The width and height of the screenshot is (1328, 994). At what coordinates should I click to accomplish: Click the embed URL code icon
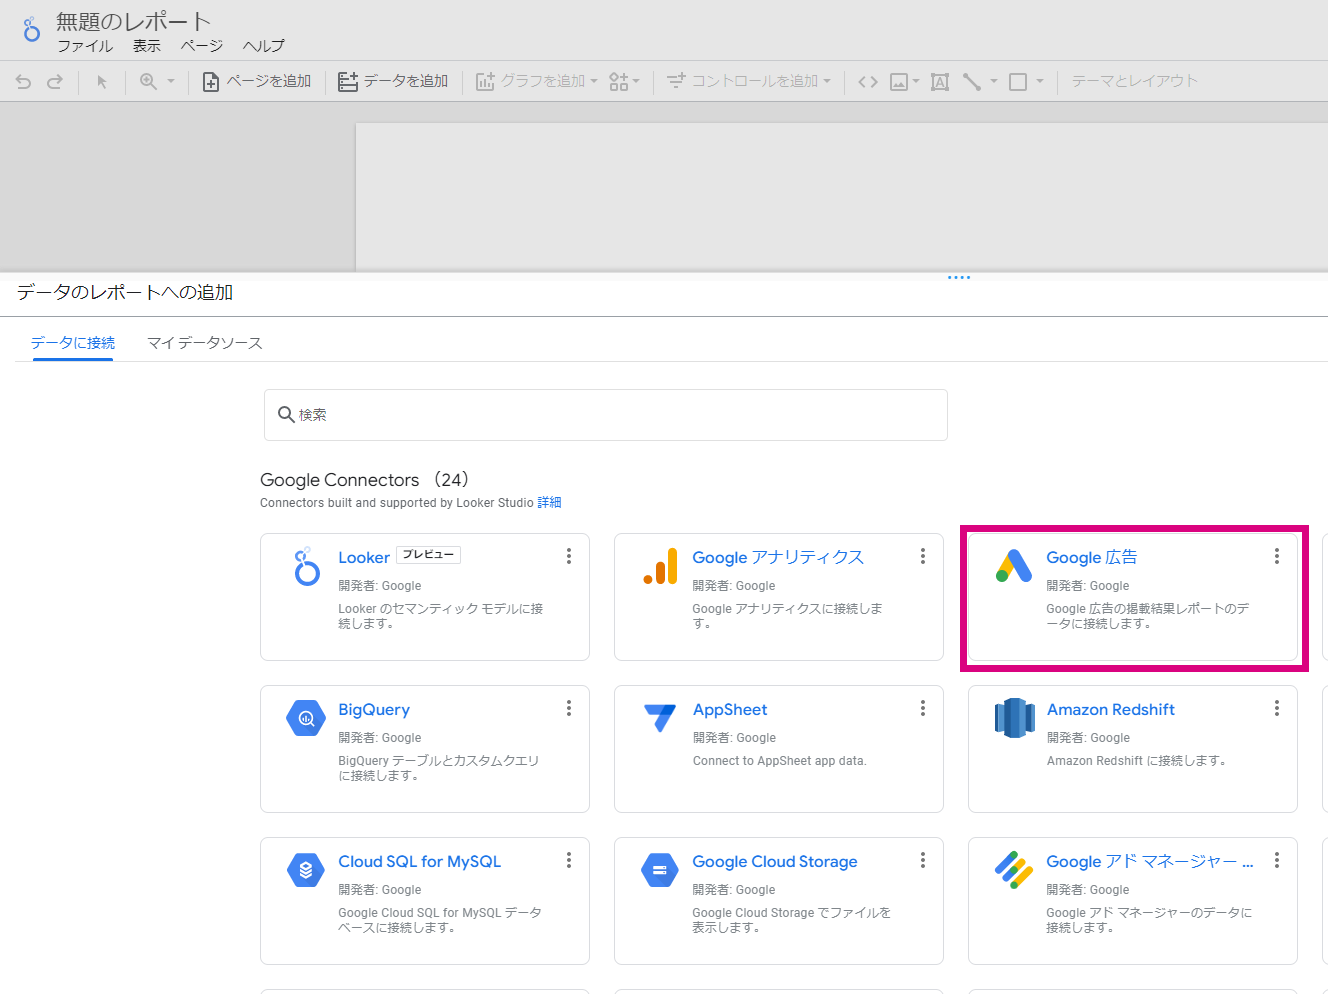point(868,82)
